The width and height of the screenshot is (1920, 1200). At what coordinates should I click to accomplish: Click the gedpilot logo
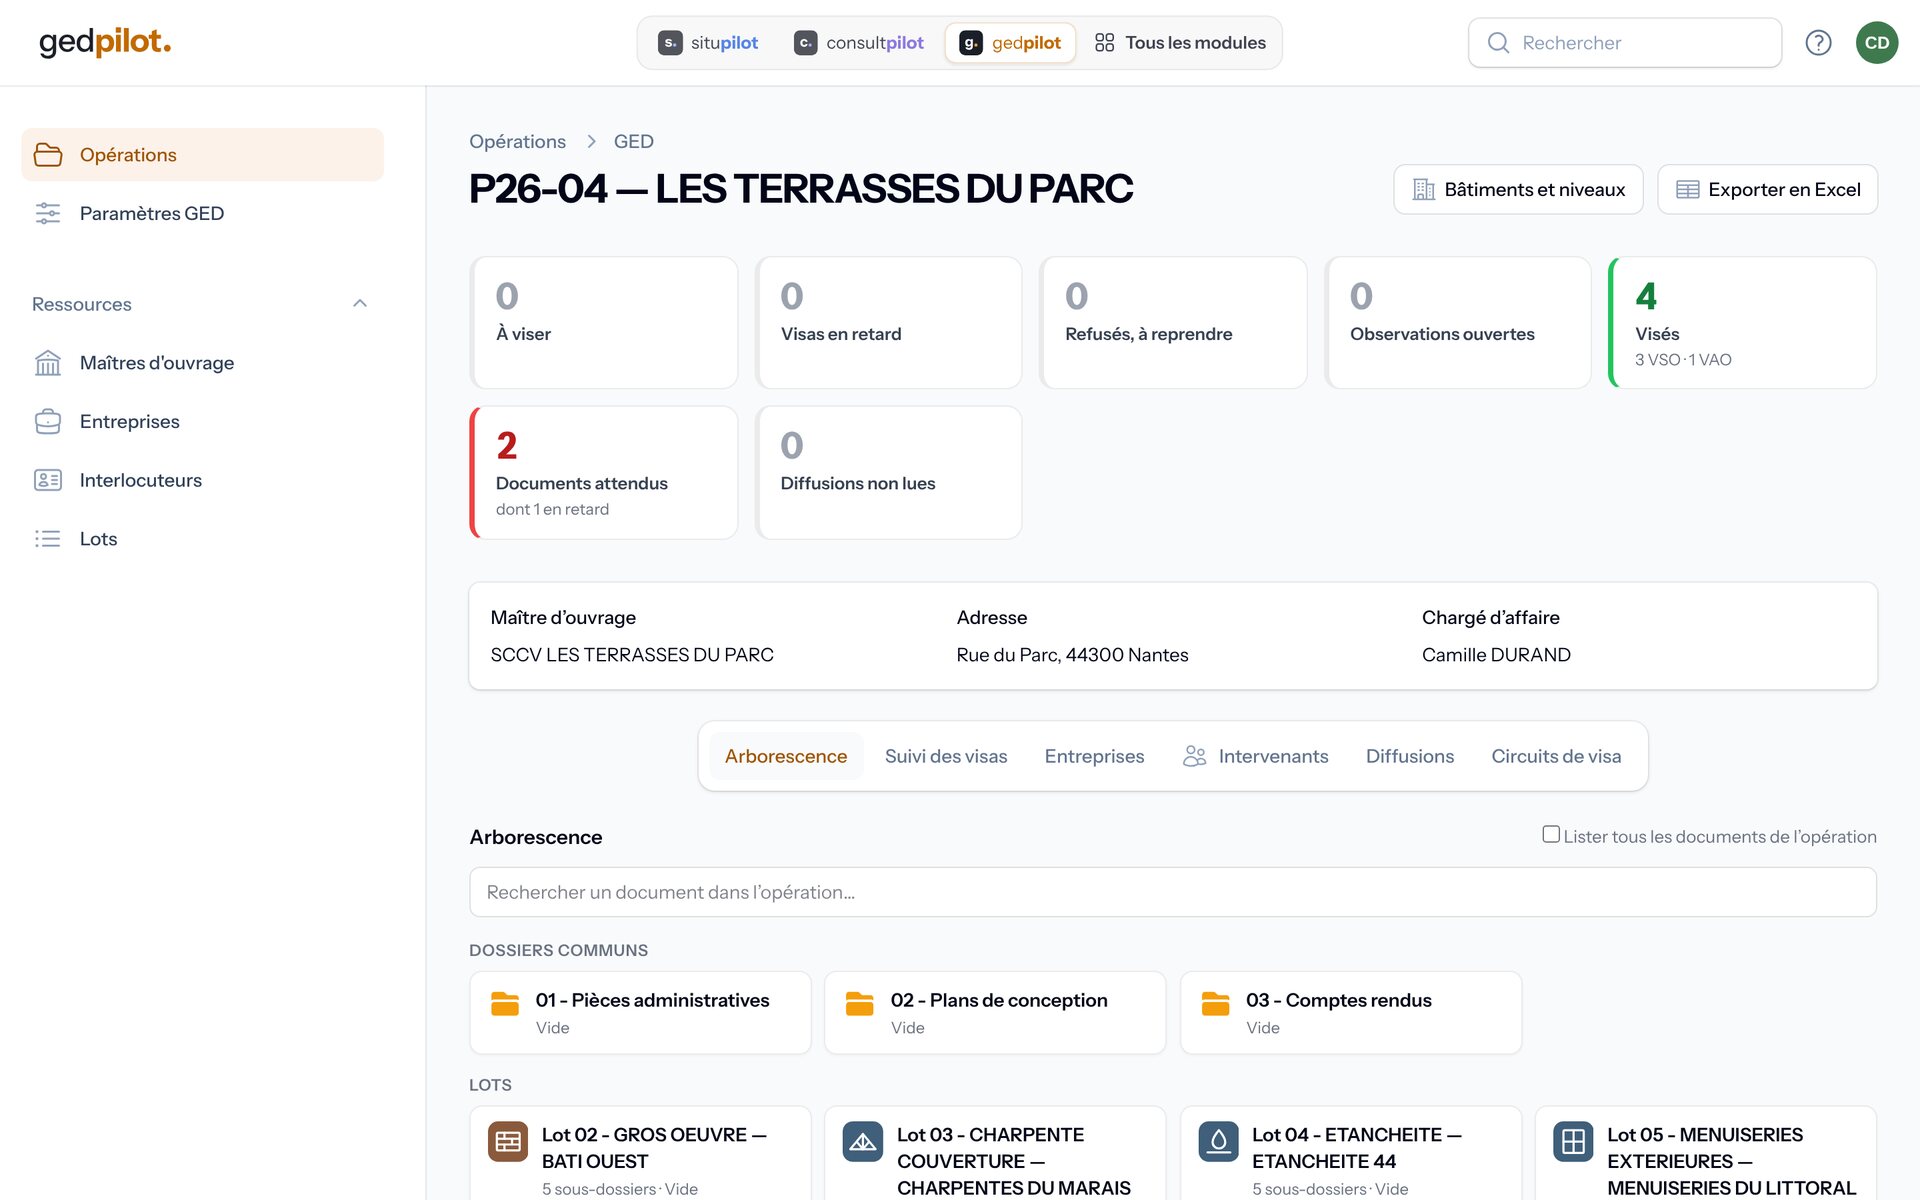click(x=105, y=42)
